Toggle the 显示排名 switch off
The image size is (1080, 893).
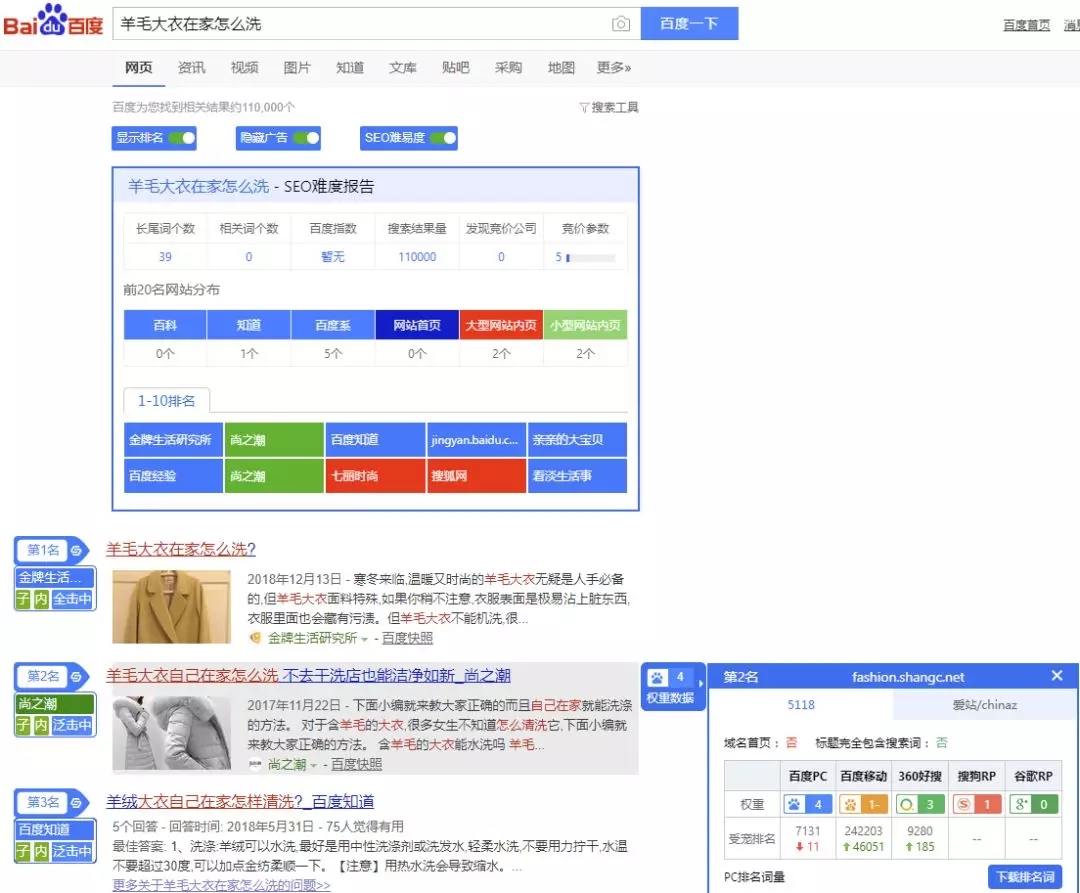pos(181,138)
